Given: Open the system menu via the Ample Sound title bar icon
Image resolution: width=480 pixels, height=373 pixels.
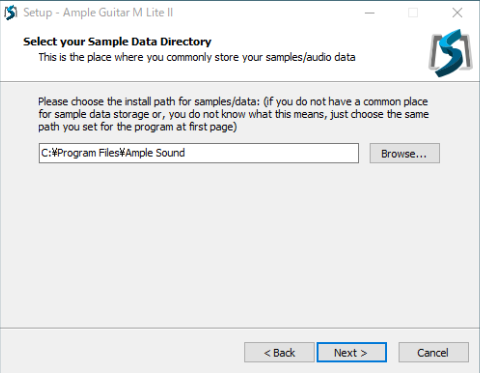Looking at the screenshot, I should (x=11, y=13).
